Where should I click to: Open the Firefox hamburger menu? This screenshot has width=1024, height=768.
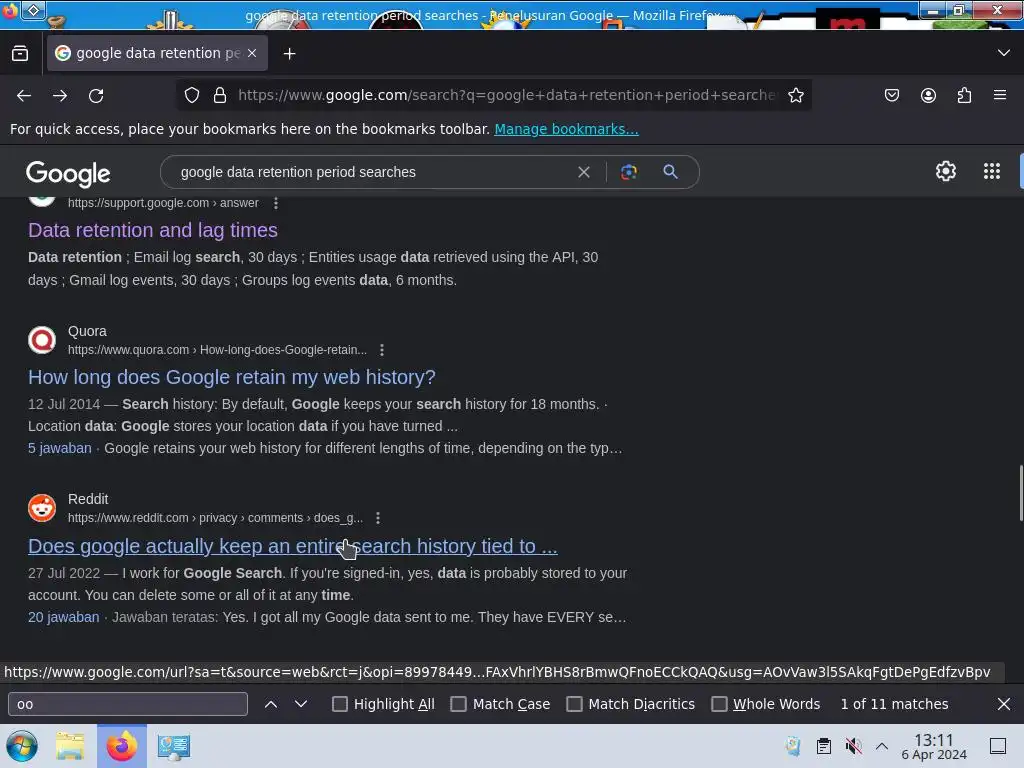pyautogui.click(x=1000, y=95)
